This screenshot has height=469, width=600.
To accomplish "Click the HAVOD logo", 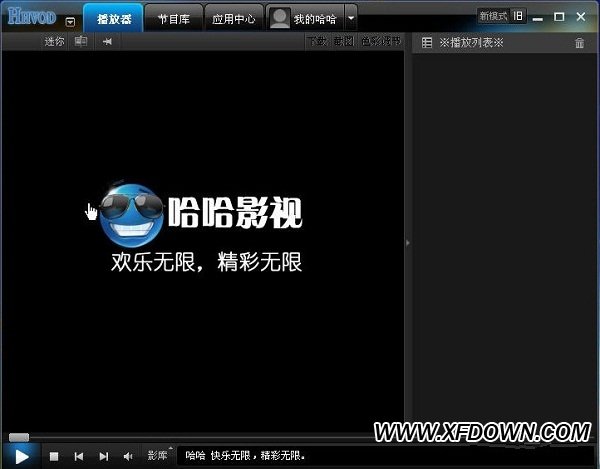I will tap(32, 16).
